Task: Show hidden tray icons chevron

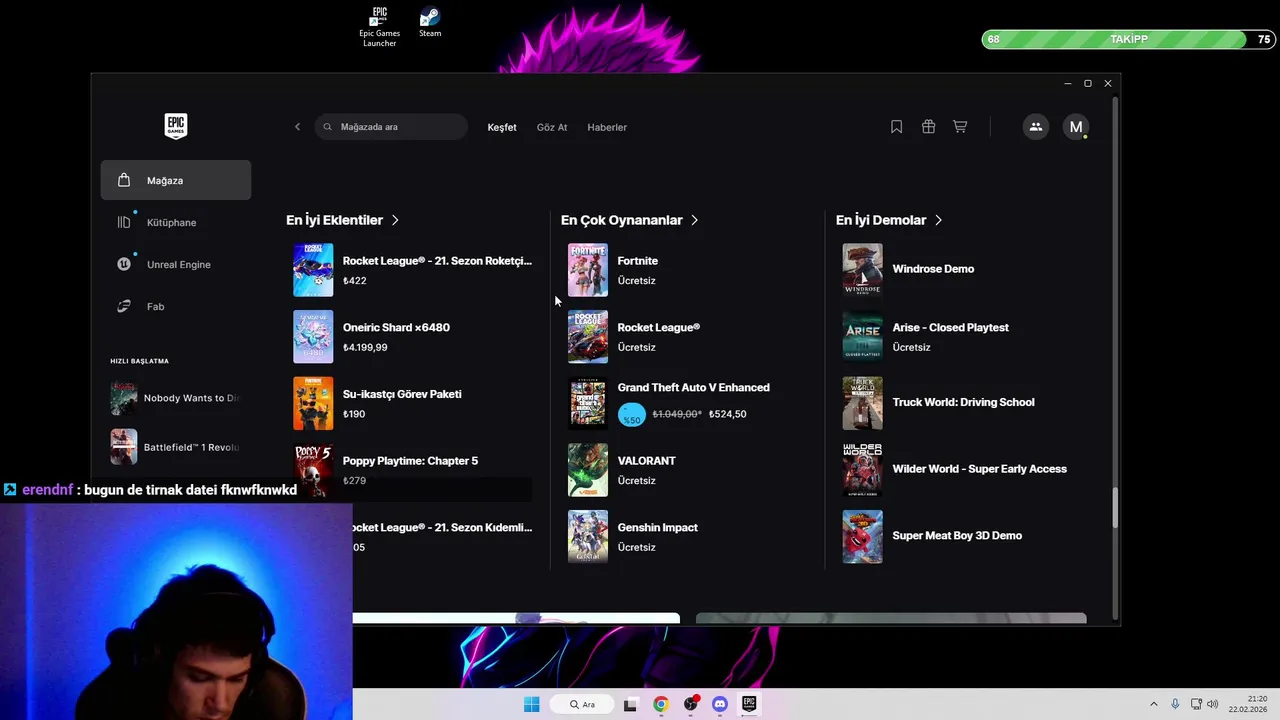Action: coord(1153,704)
